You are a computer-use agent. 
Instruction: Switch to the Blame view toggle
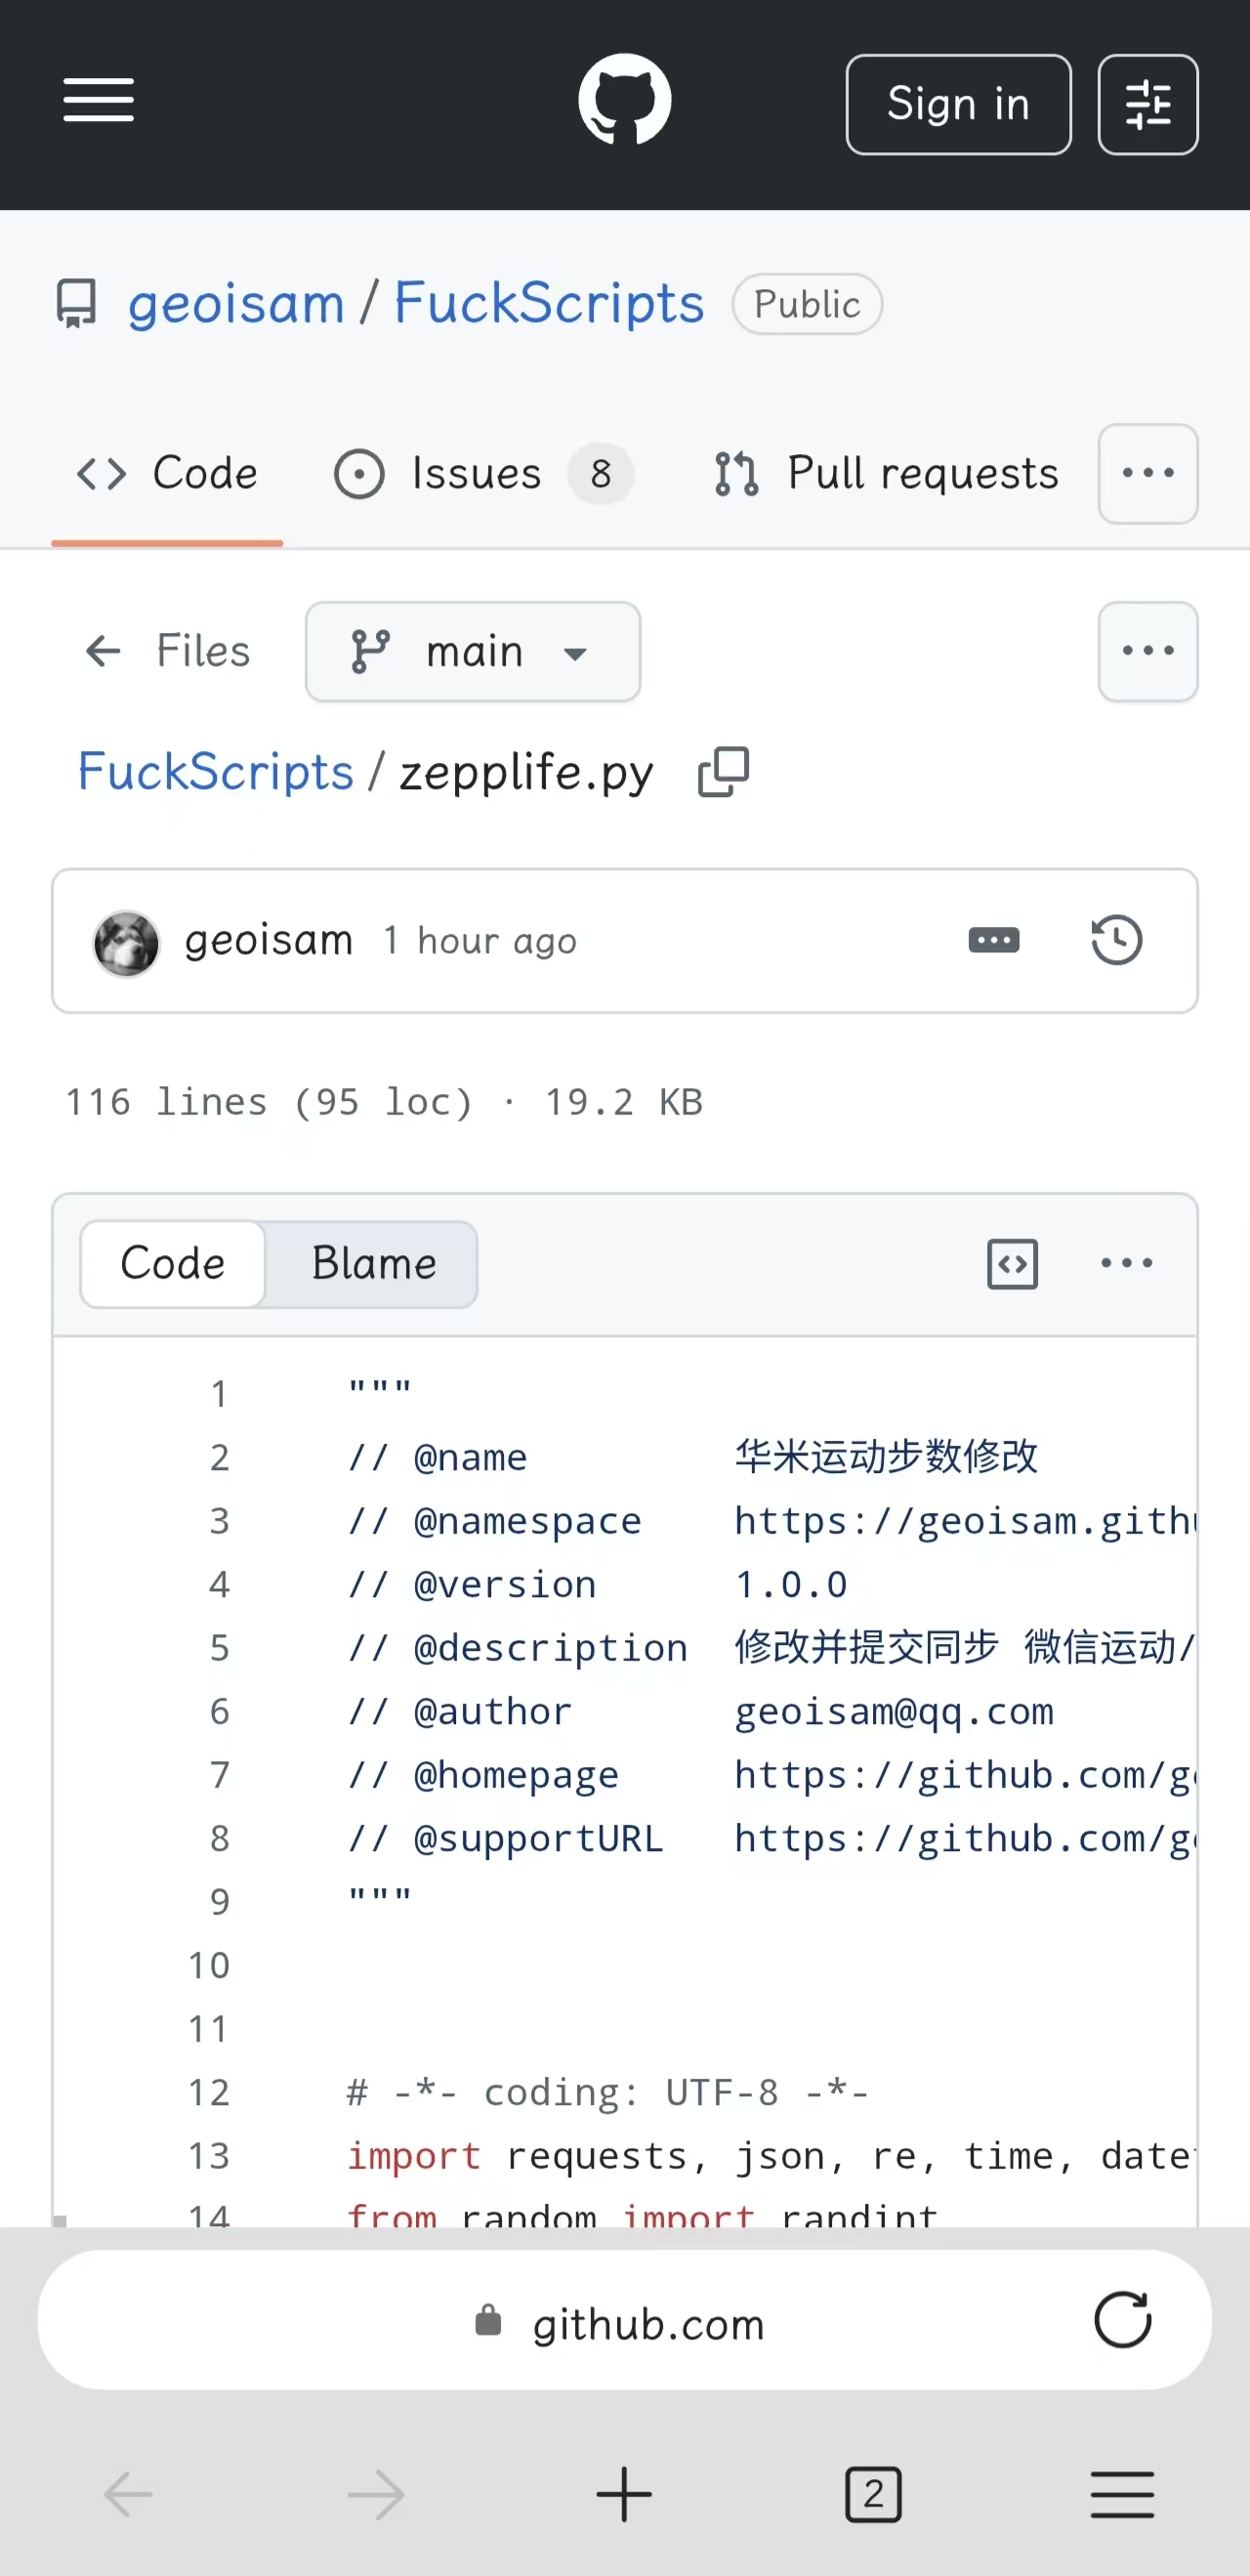point(373,1264)
